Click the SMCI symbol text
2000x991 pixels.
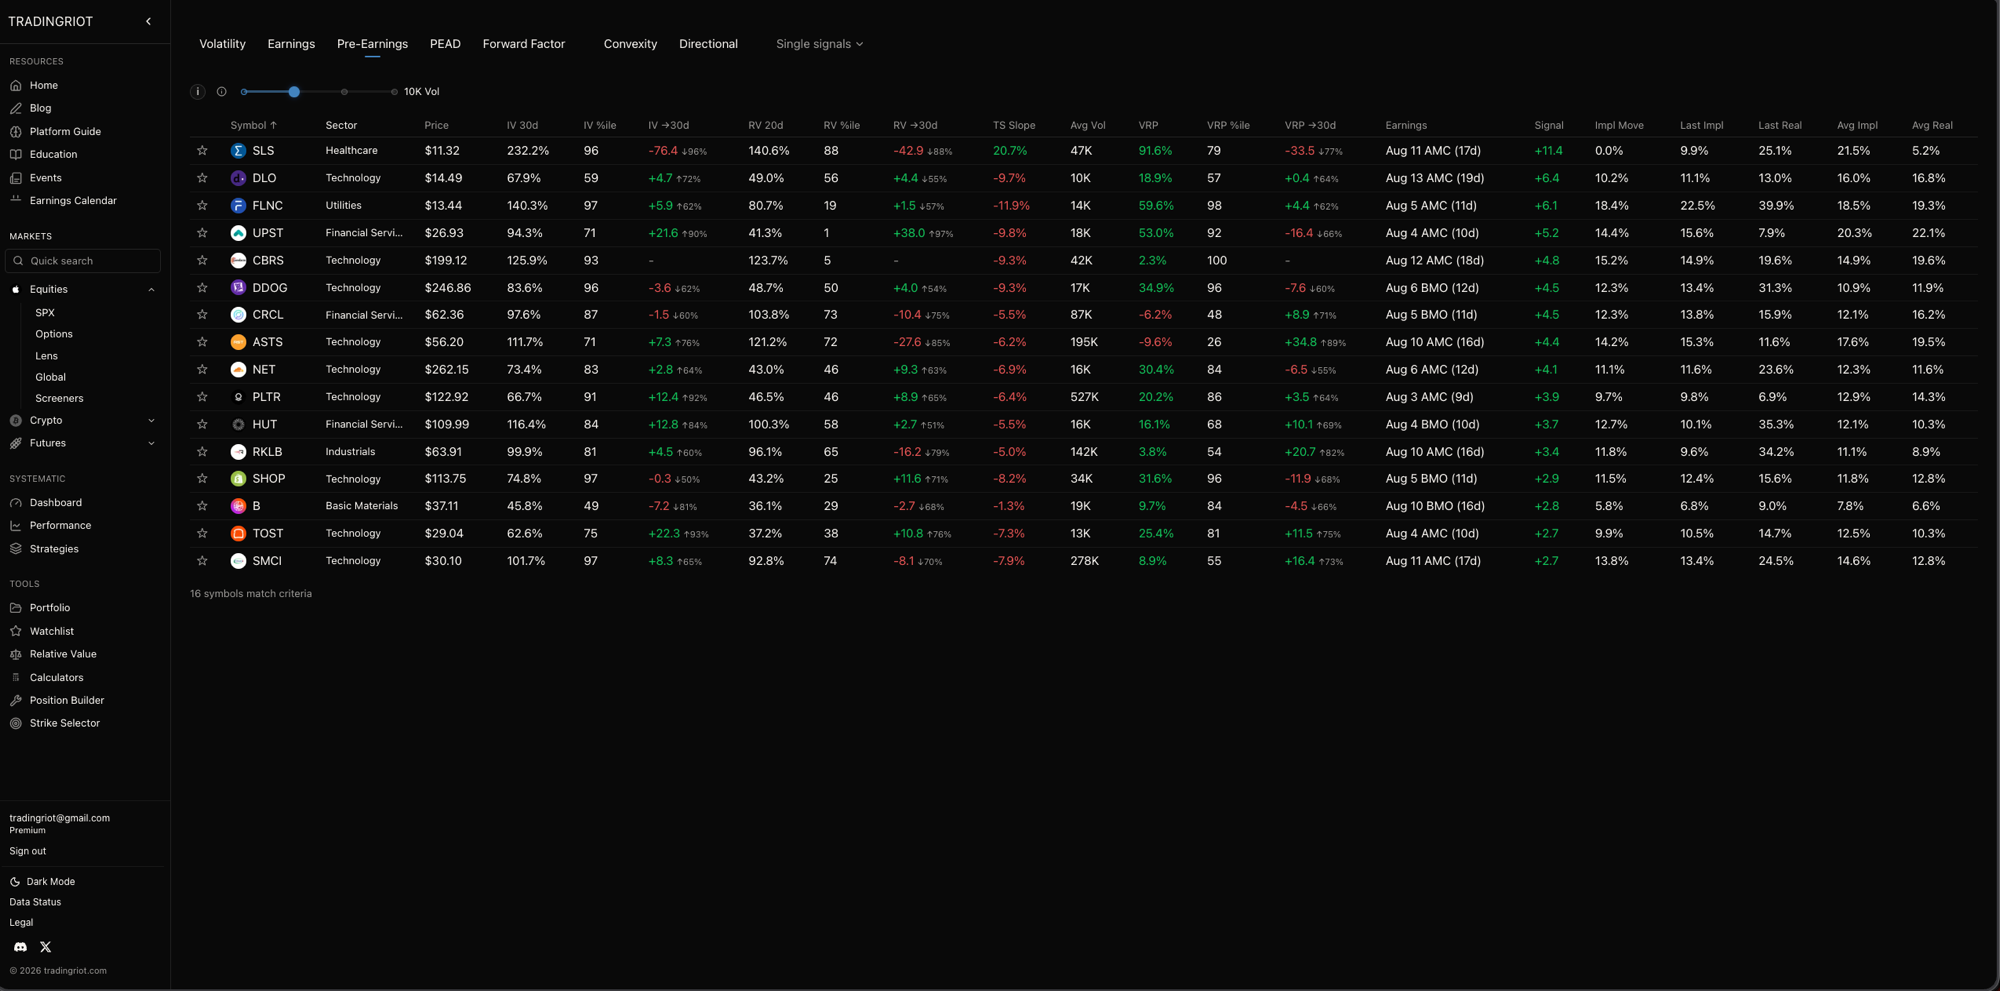coord(267,561)
